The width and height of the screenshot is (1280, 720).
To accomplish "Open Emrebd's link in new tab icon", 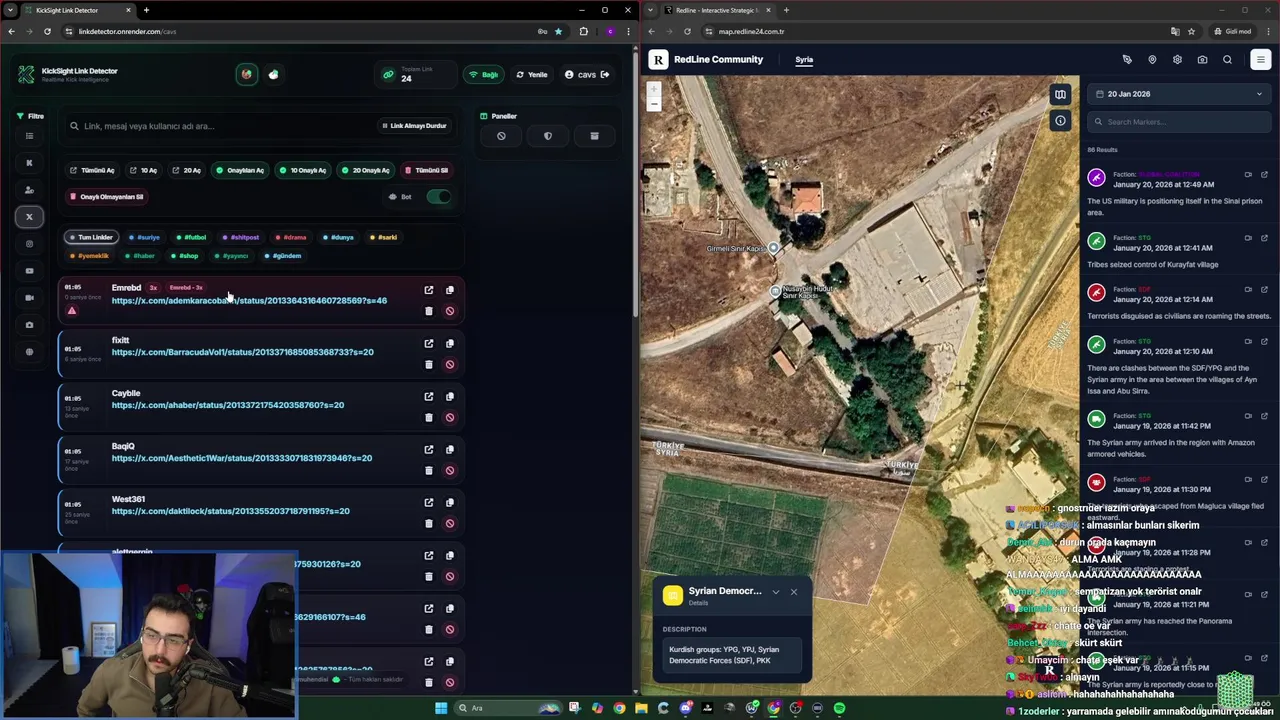I will coord(428,290).
